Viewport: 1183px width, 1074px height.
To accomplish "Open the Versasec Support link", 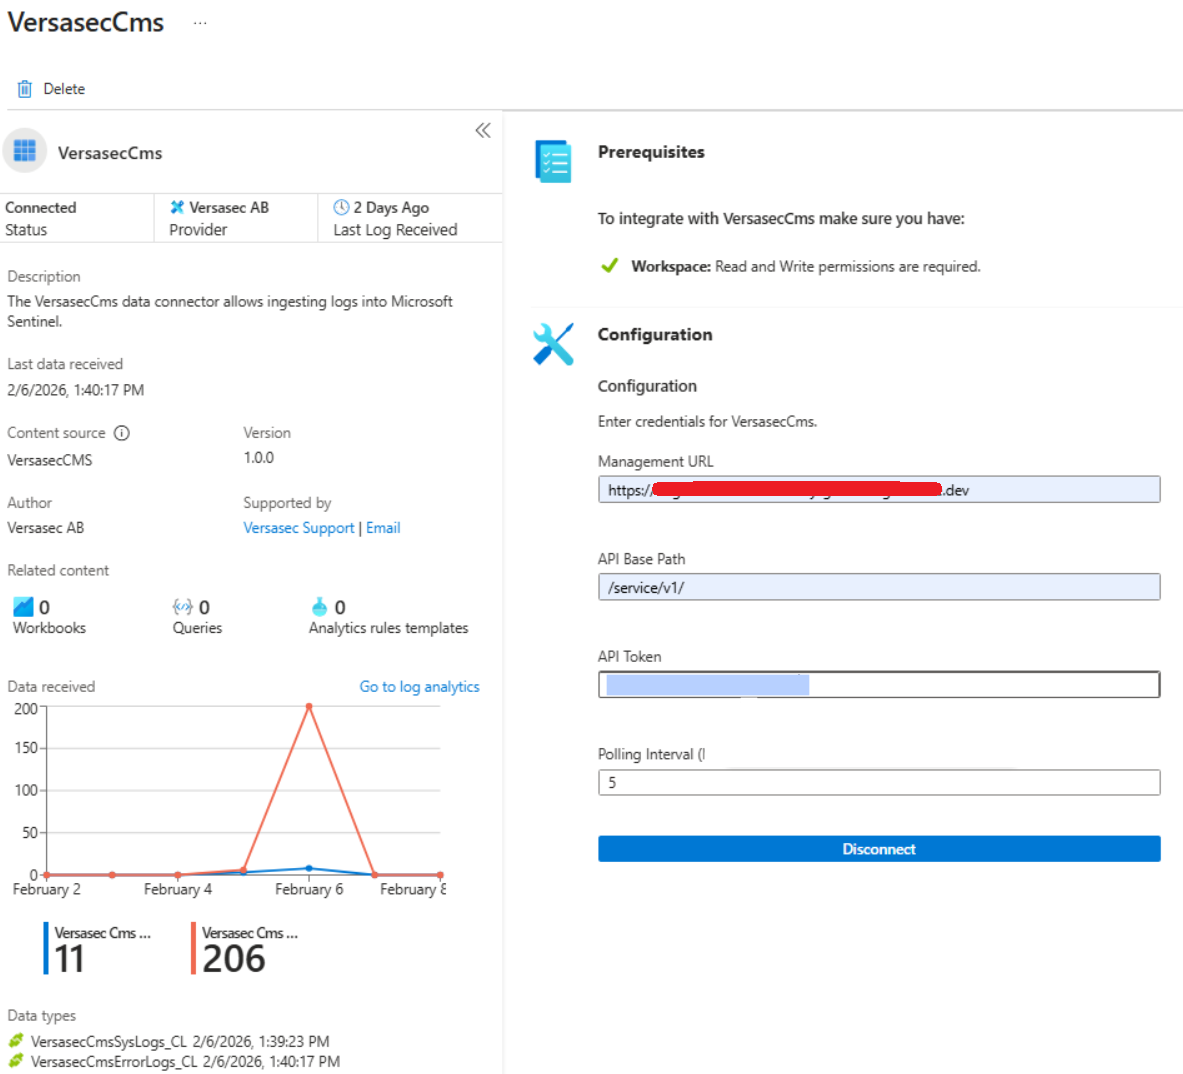I will click(299, 528).
